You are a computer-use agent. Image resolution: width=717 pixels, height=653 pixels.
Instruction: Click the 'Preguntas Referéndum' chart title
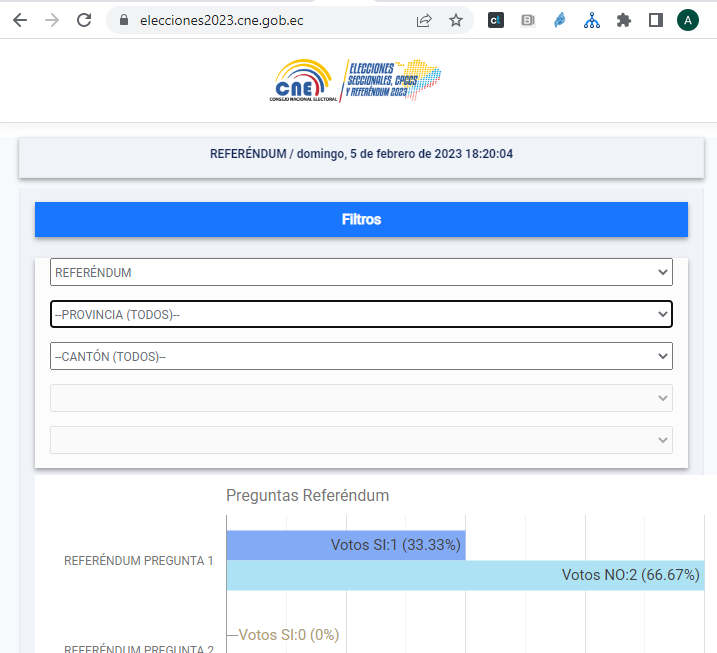308,496
